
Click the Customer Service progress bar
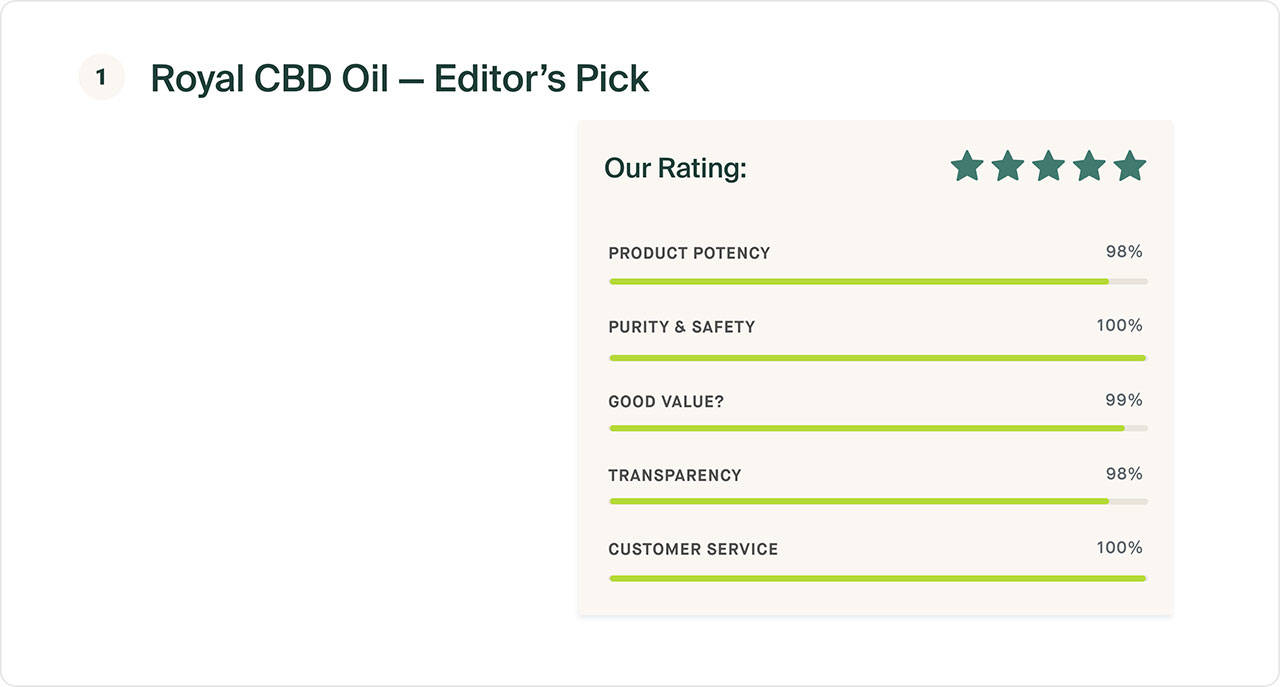[x=877, y=578]
